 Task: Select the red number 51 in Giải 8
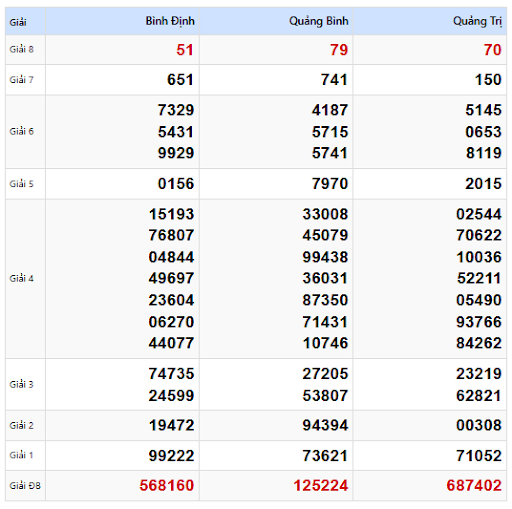click(x=185, y=50)
